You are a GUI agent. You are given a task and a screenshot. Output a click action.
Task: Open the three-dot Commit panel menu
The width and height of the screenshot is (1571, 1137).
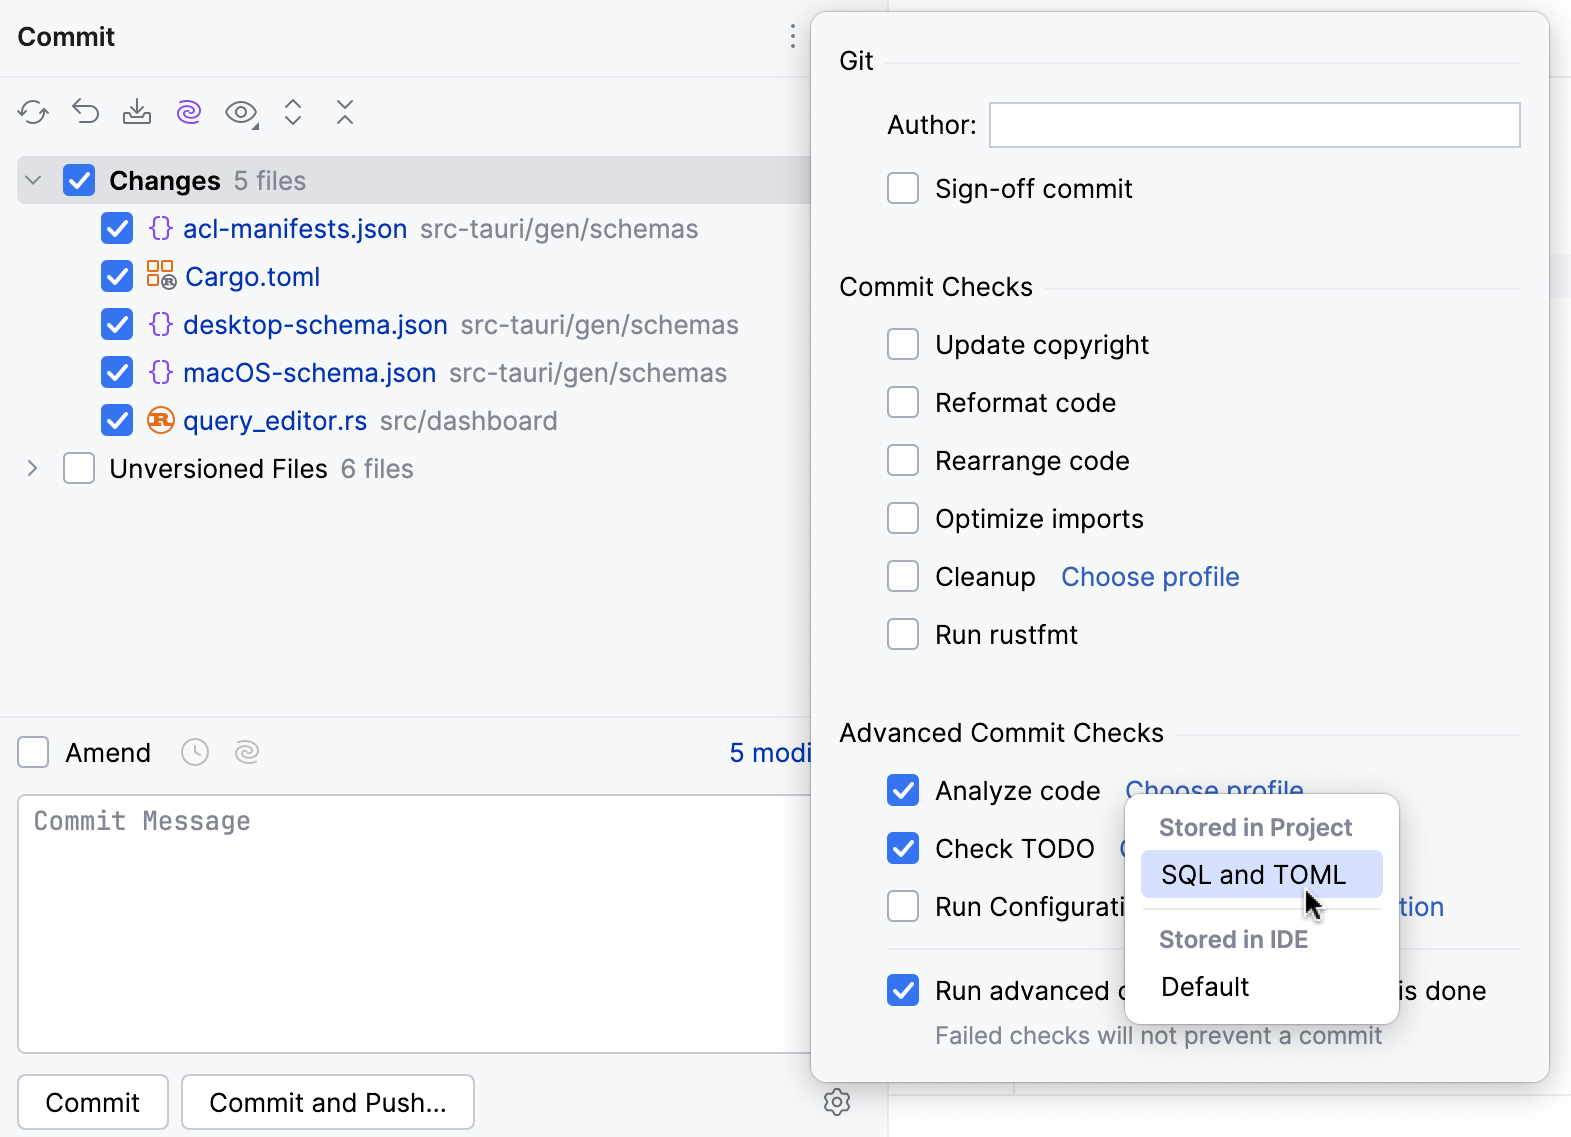pyautogui.click(x=792, y=37)
